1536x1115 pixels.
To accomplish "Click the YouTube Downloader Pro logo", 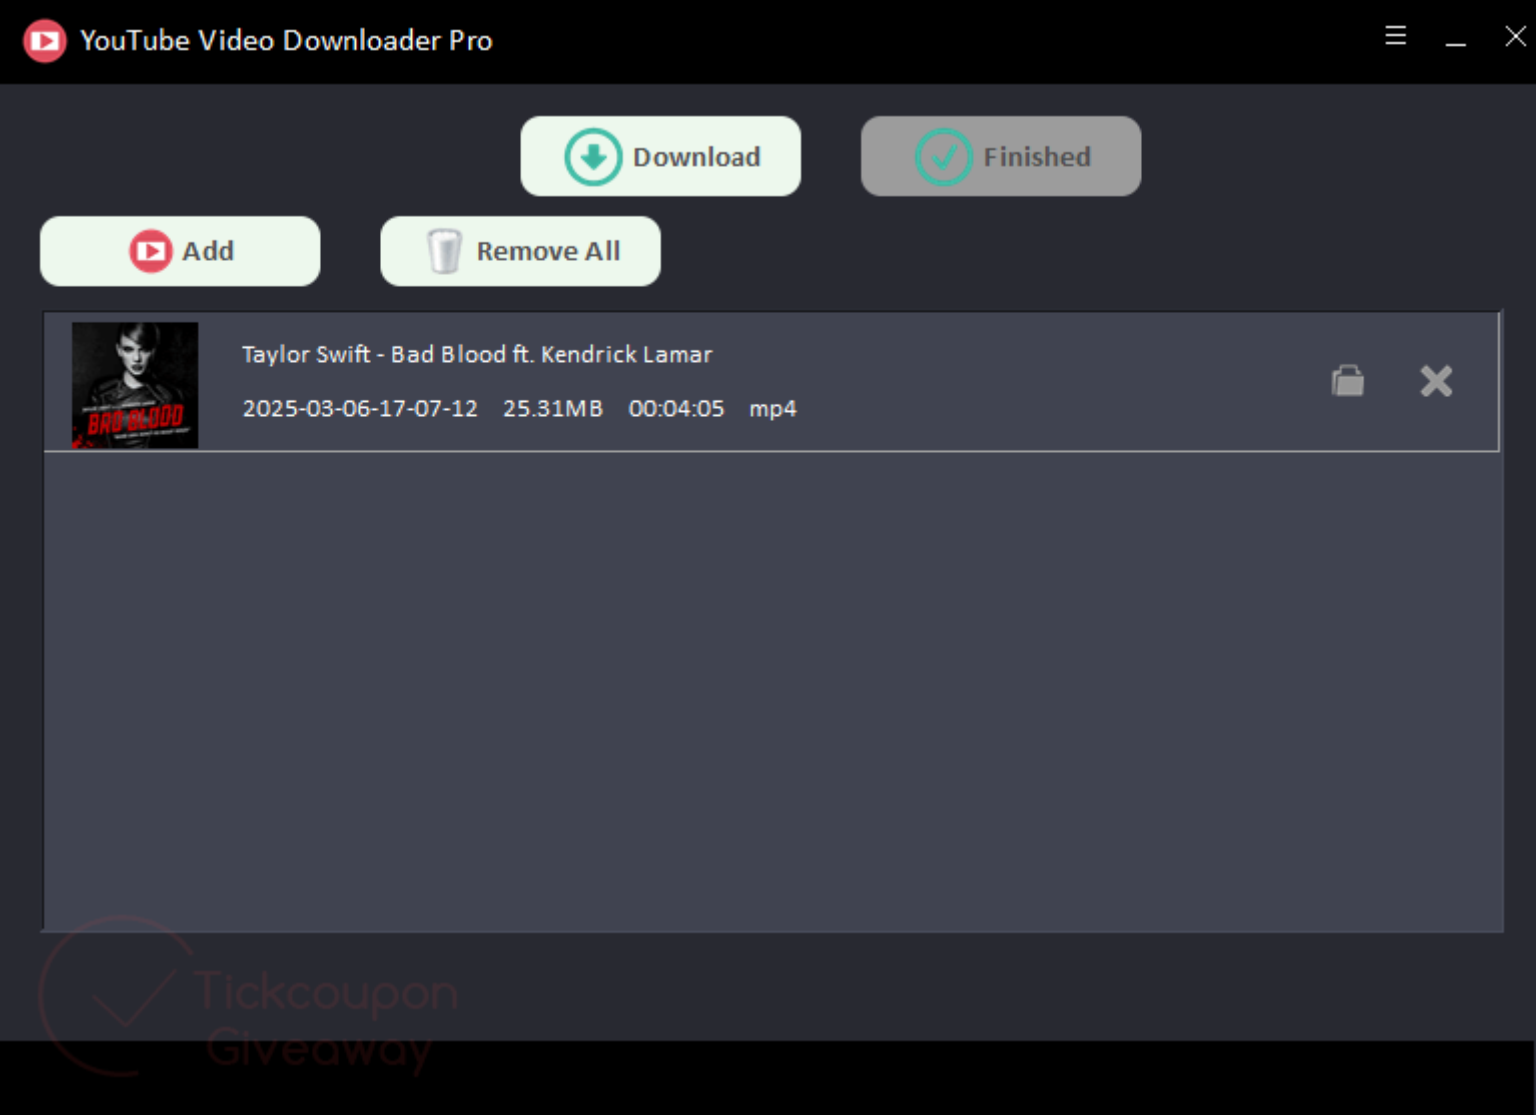I will point(44,40).
